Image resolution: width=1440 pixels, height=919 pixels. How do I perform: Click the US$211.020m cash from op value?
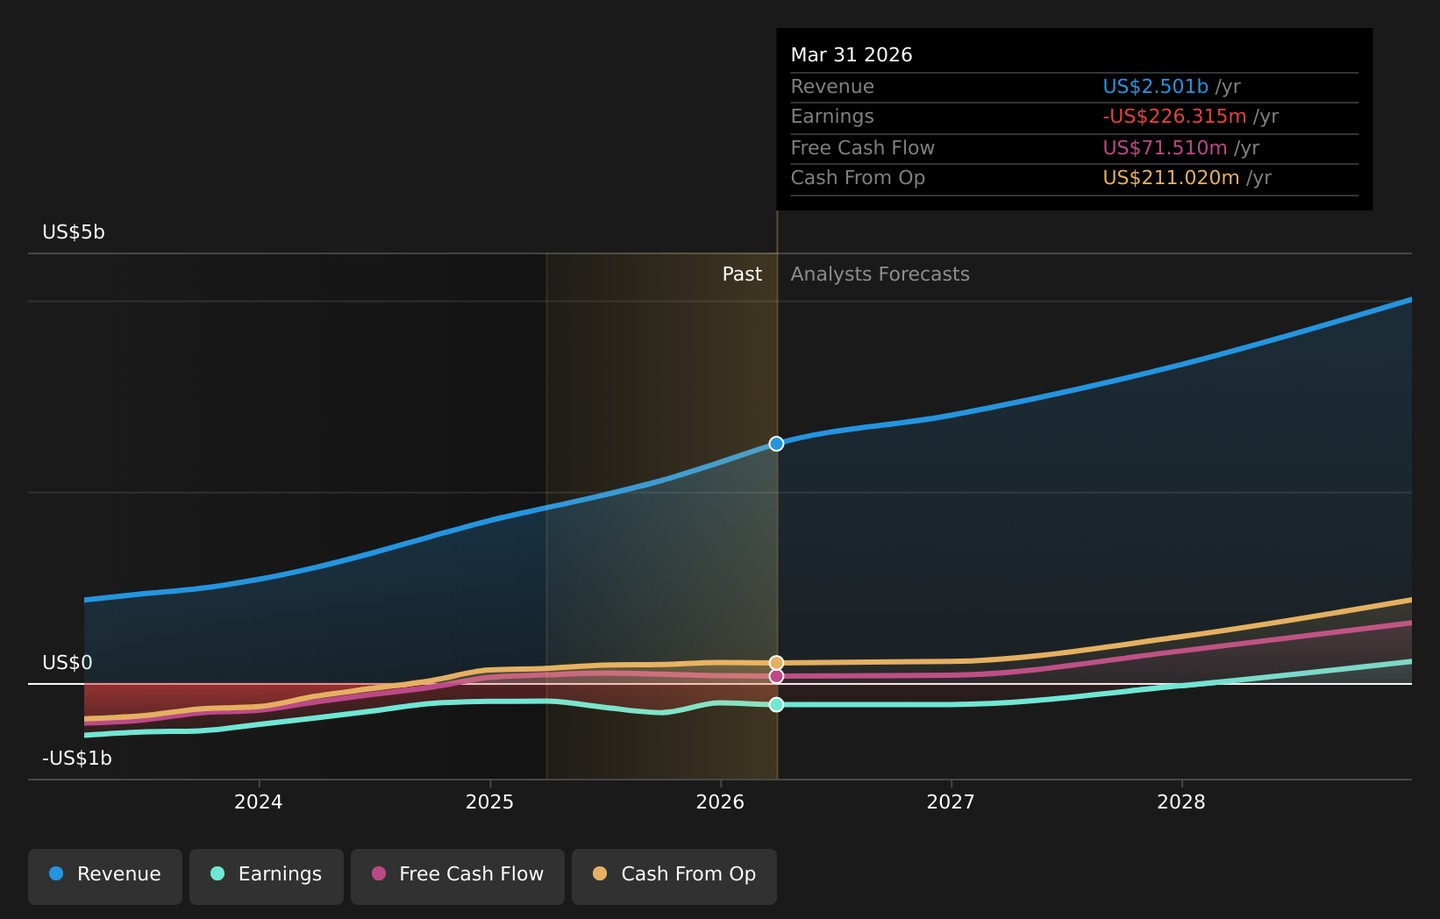click(1171, 178)
